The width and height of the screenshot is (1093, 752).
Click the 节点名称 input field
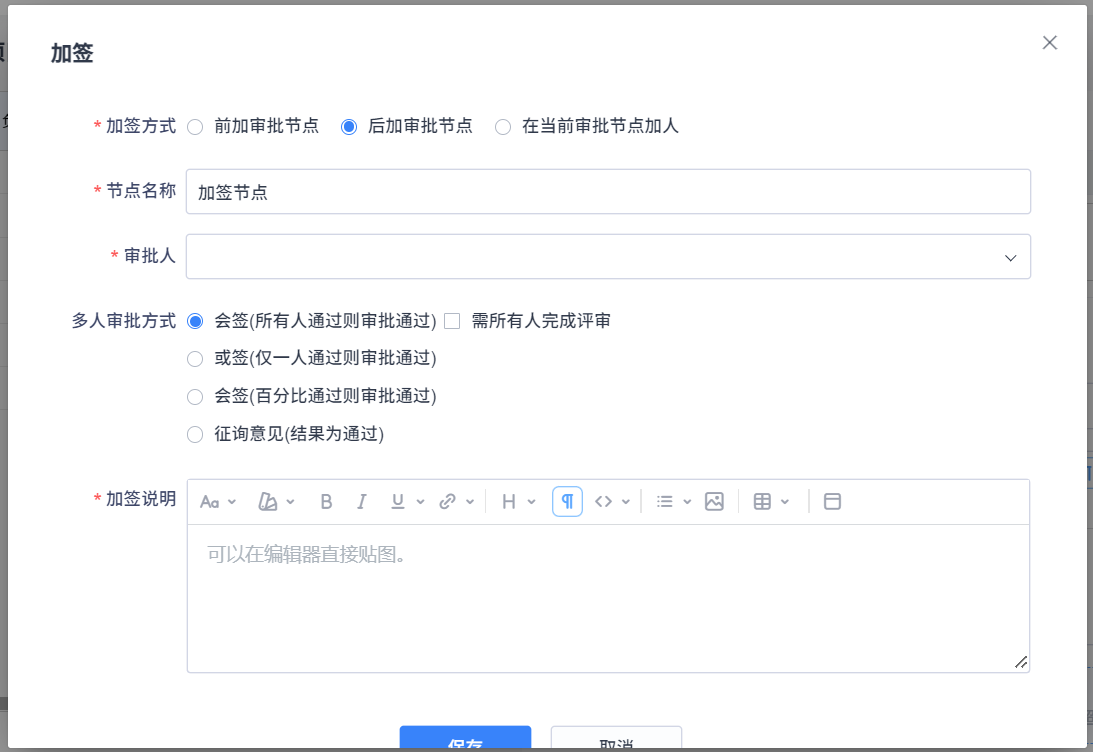point(608,192)
